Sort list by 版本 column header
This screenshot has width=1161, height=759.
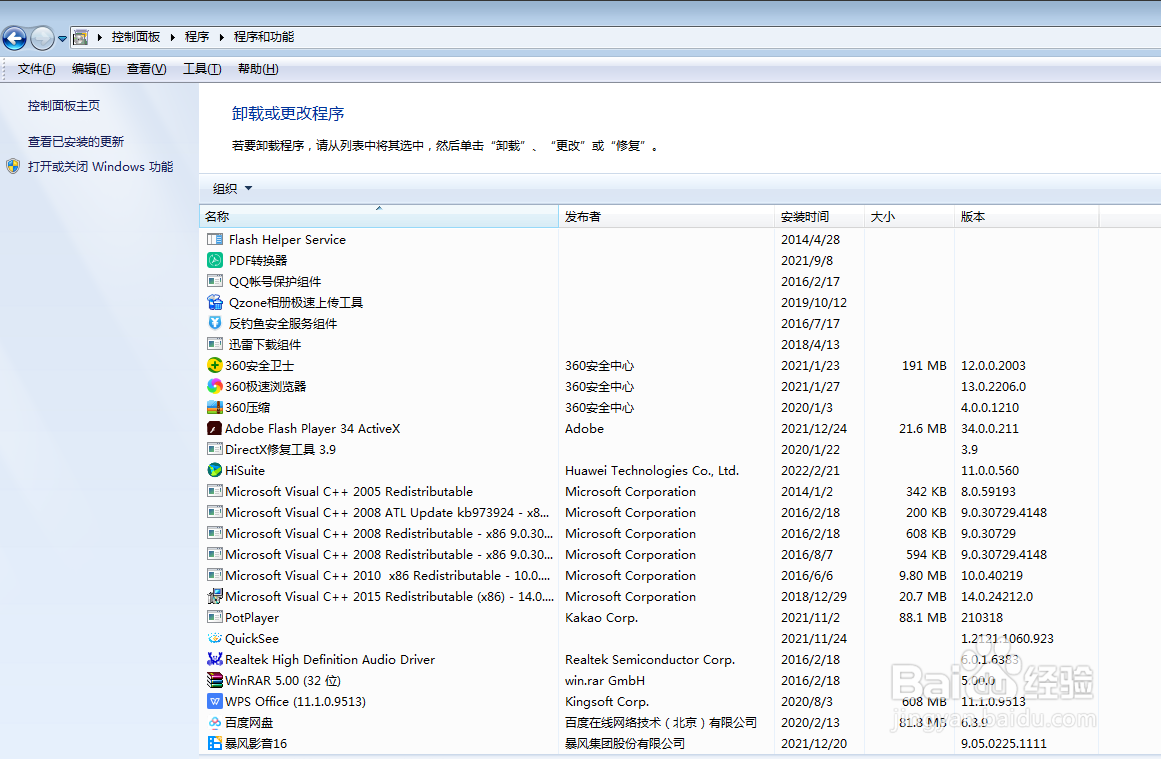pyautogui.click(x=1027, y=216)
